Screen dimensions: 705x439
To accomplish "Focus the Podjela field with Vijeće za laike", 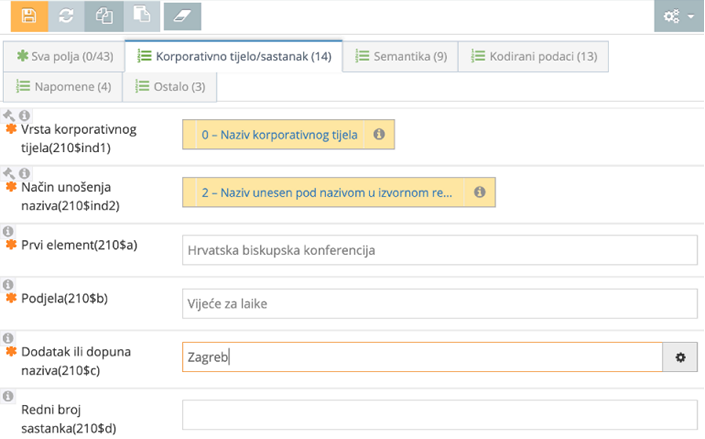I will pos(439,303).
